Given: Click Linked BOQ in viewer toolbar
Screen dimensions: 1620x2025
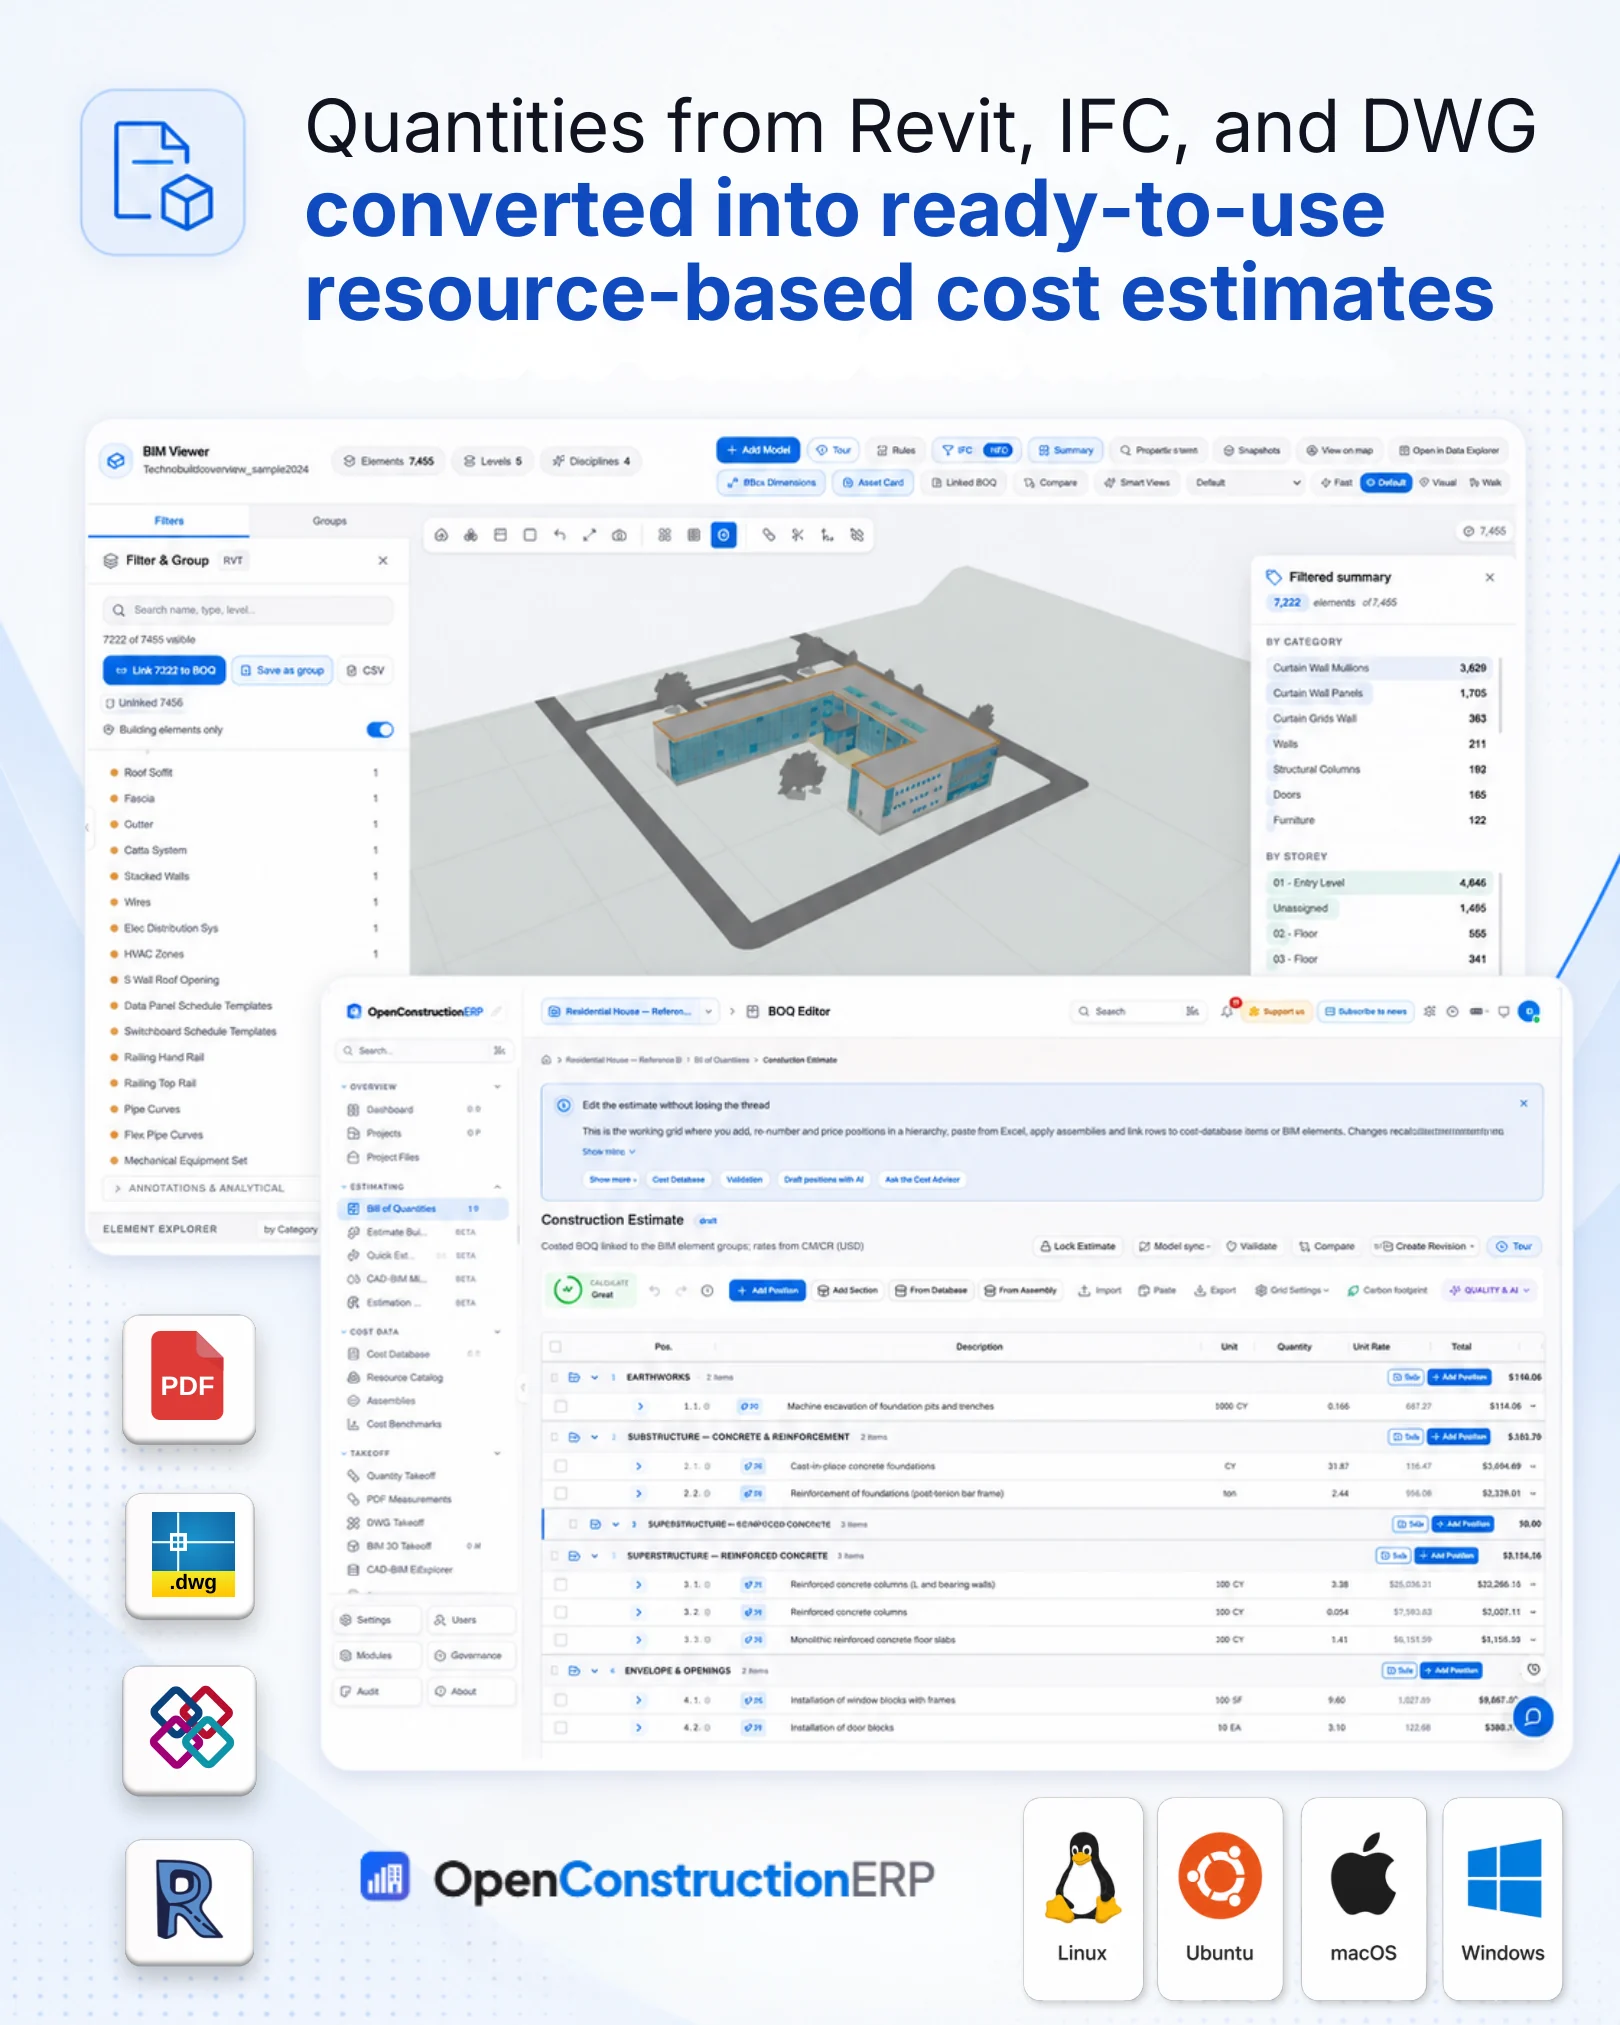Looking at the screenshot, I should 964,482.
